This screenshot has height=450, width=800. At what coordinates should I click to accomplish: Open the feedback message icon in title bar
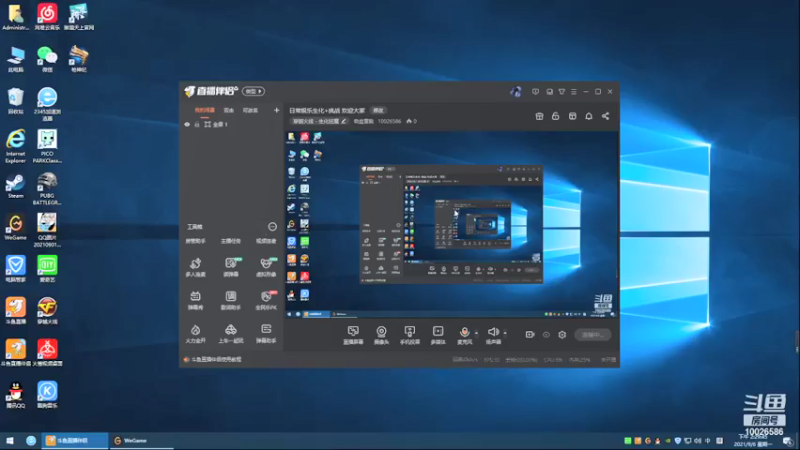point(535,92)
